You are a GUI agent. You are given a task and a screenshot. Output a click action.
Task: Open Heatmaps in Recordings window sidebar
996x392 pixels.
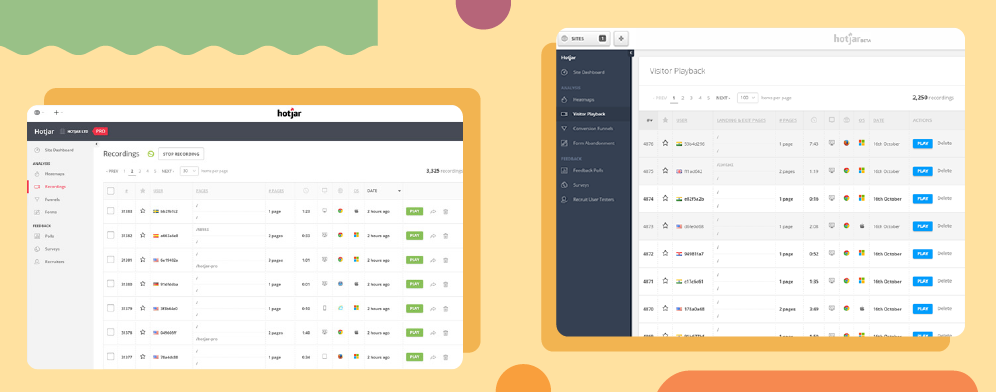tap(55, 173)
